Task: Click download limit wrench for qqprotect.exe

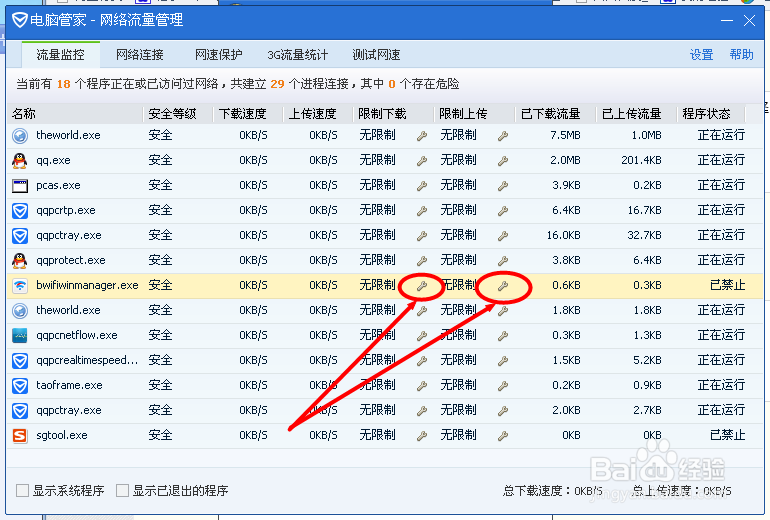Action: (x=422, y=261)
